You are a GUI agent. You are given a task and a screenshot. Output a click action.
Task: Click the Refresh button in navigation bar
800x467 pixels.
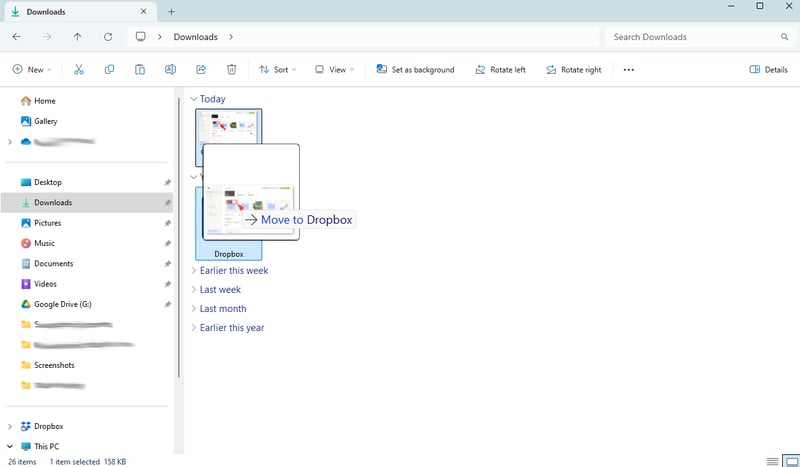pos(108,37)
